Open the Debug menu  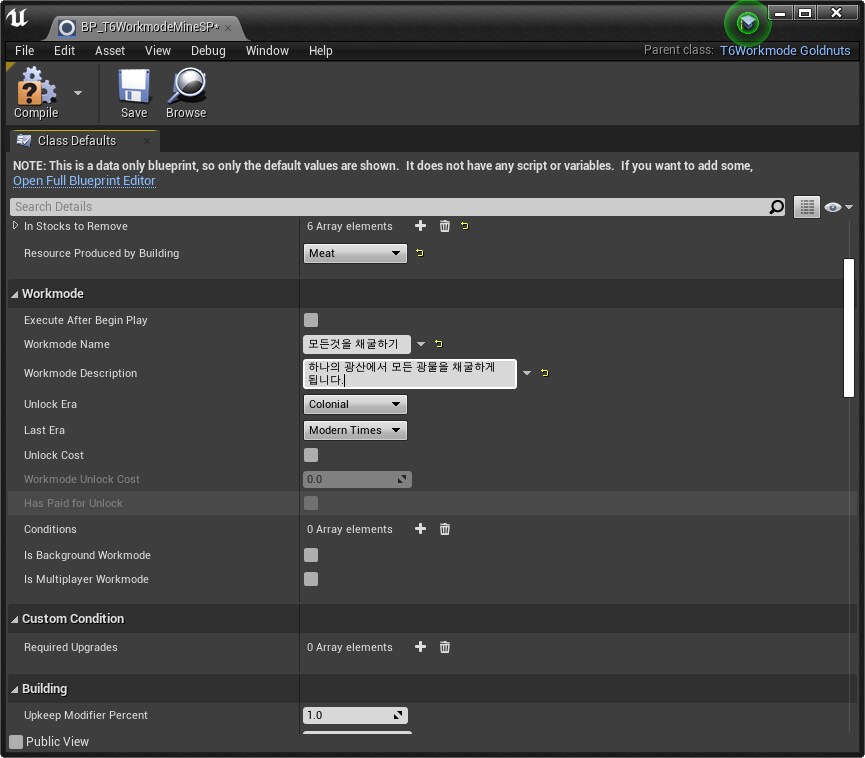tap(208, 51)
